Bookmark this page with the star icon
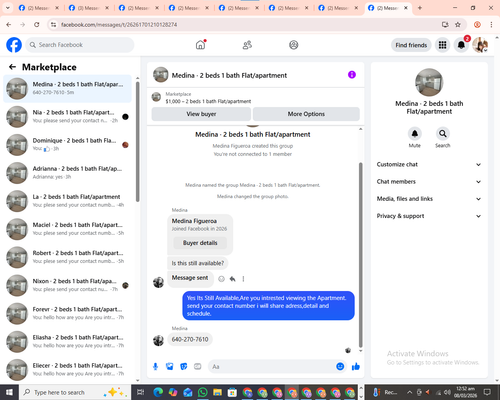Screen dimensions: 500x400 pos(458,24)
